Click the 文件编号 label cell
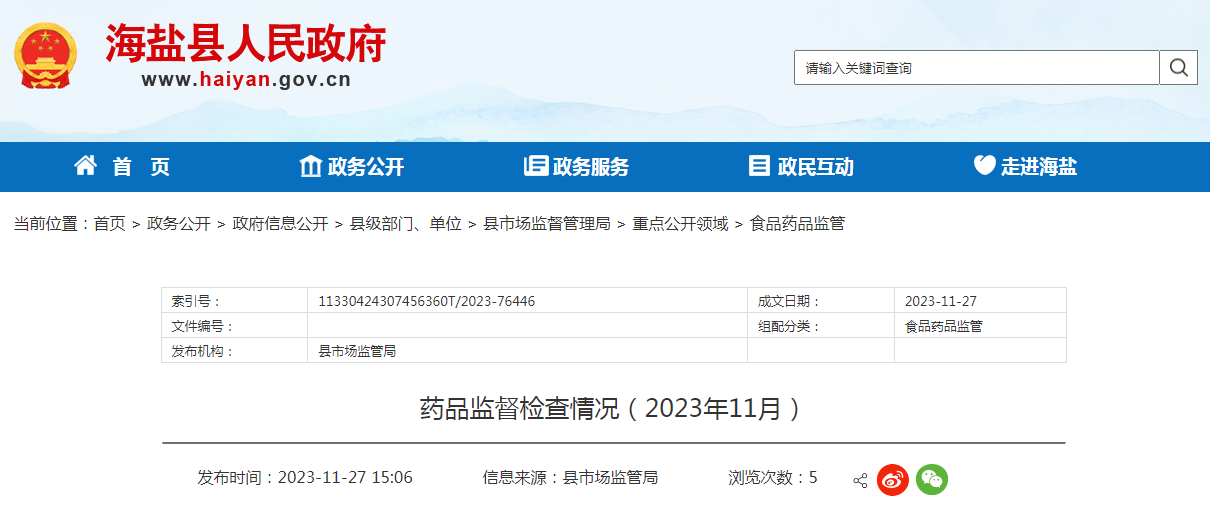Viewport: 1210px width, 509px height. [234, 326]
